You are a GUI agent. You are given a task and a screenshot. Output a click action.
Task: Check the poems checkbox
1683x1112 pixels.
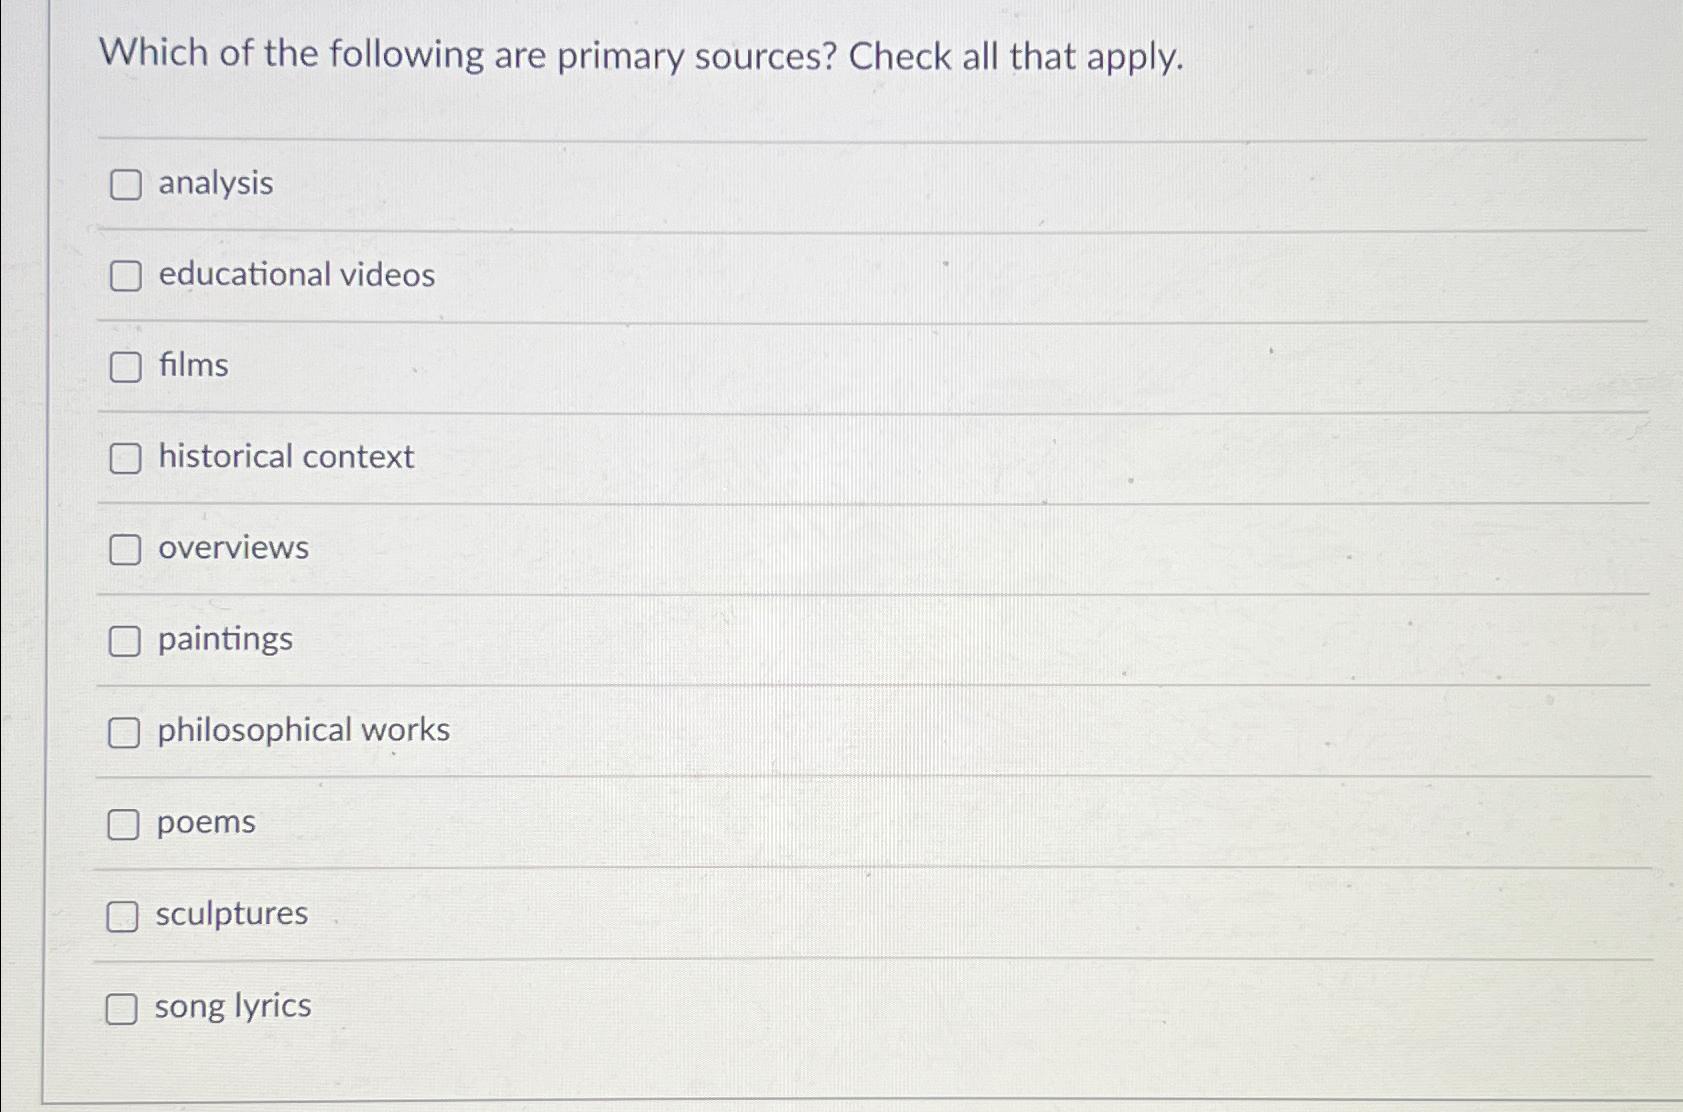(126, 824)
